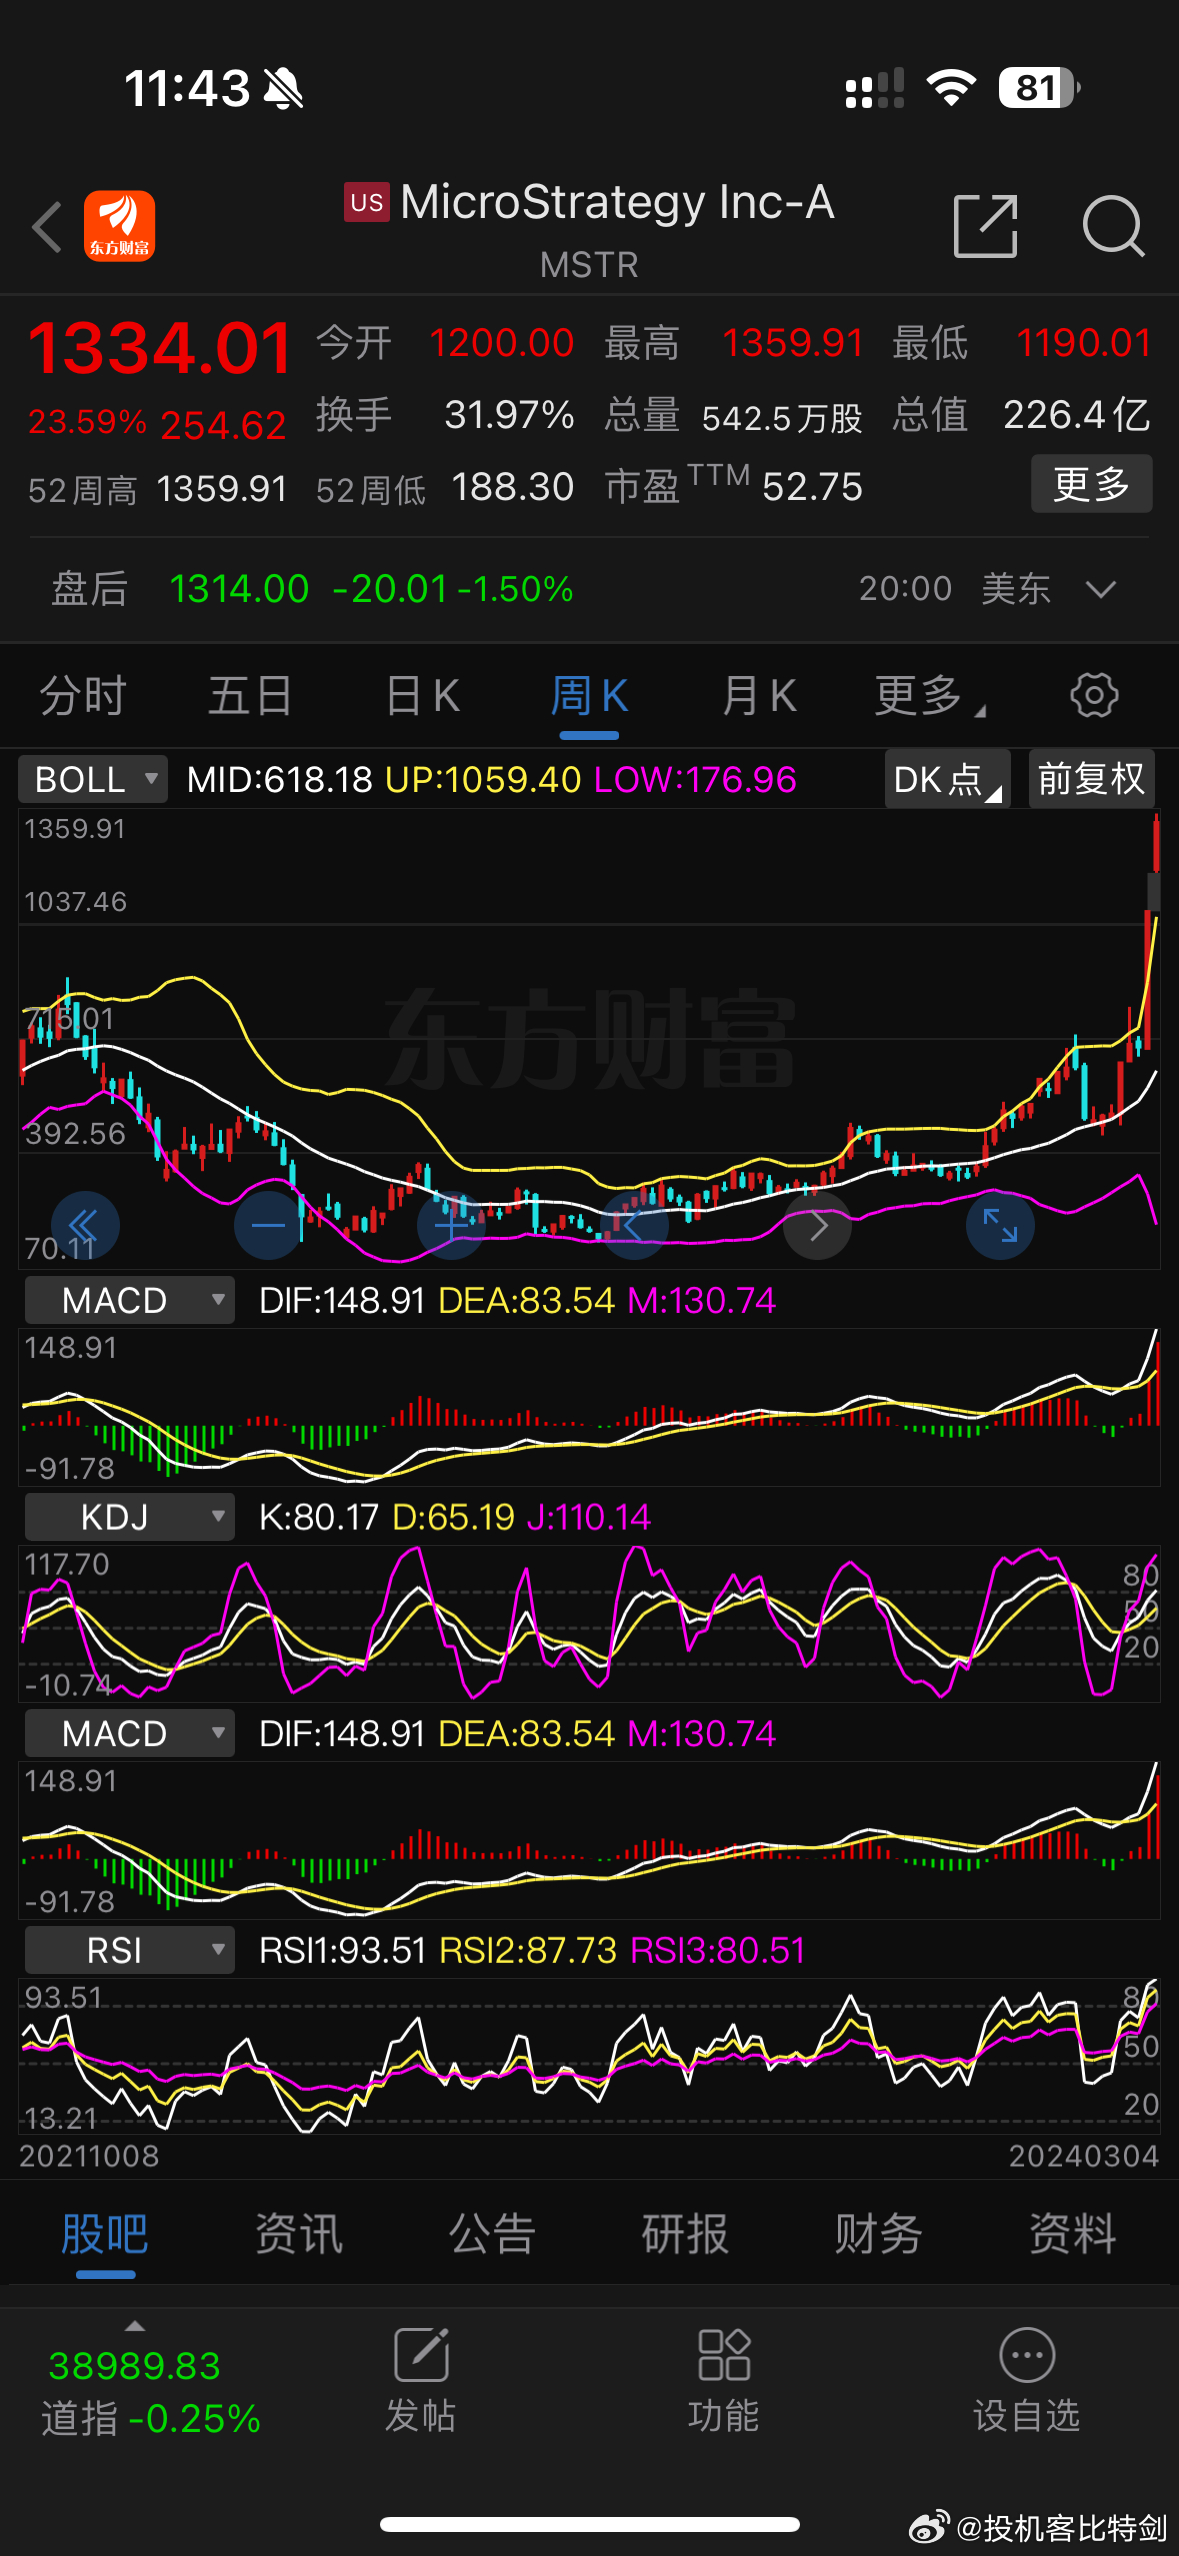Open the 资讯 news tab
The height and width of the screenshot is (2556, 1179).
[299, 2234]
